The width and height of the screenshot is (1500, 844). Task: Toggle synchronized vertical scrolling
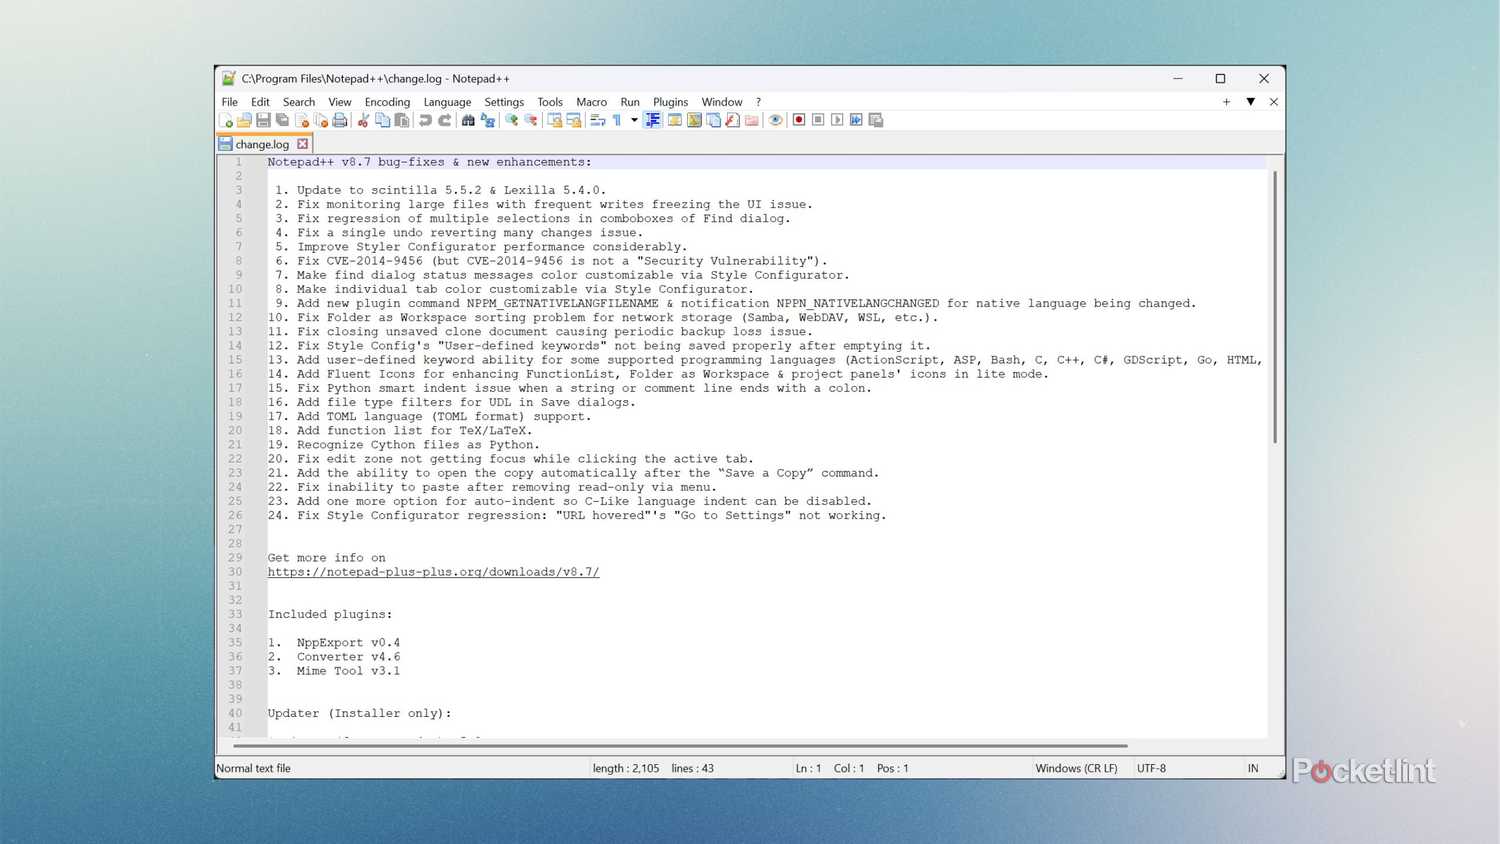tap(554, 120)
